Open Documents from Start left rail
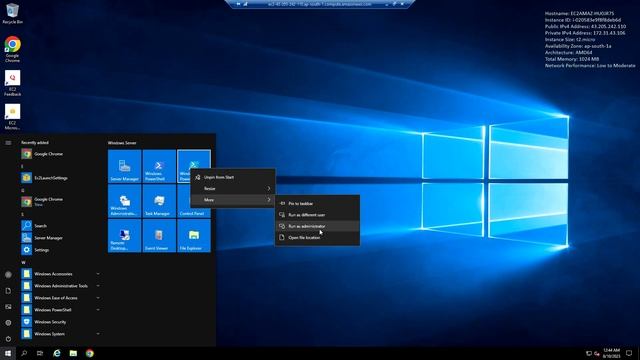The height and width of the screenshot is (360, 640). (8, 291)
